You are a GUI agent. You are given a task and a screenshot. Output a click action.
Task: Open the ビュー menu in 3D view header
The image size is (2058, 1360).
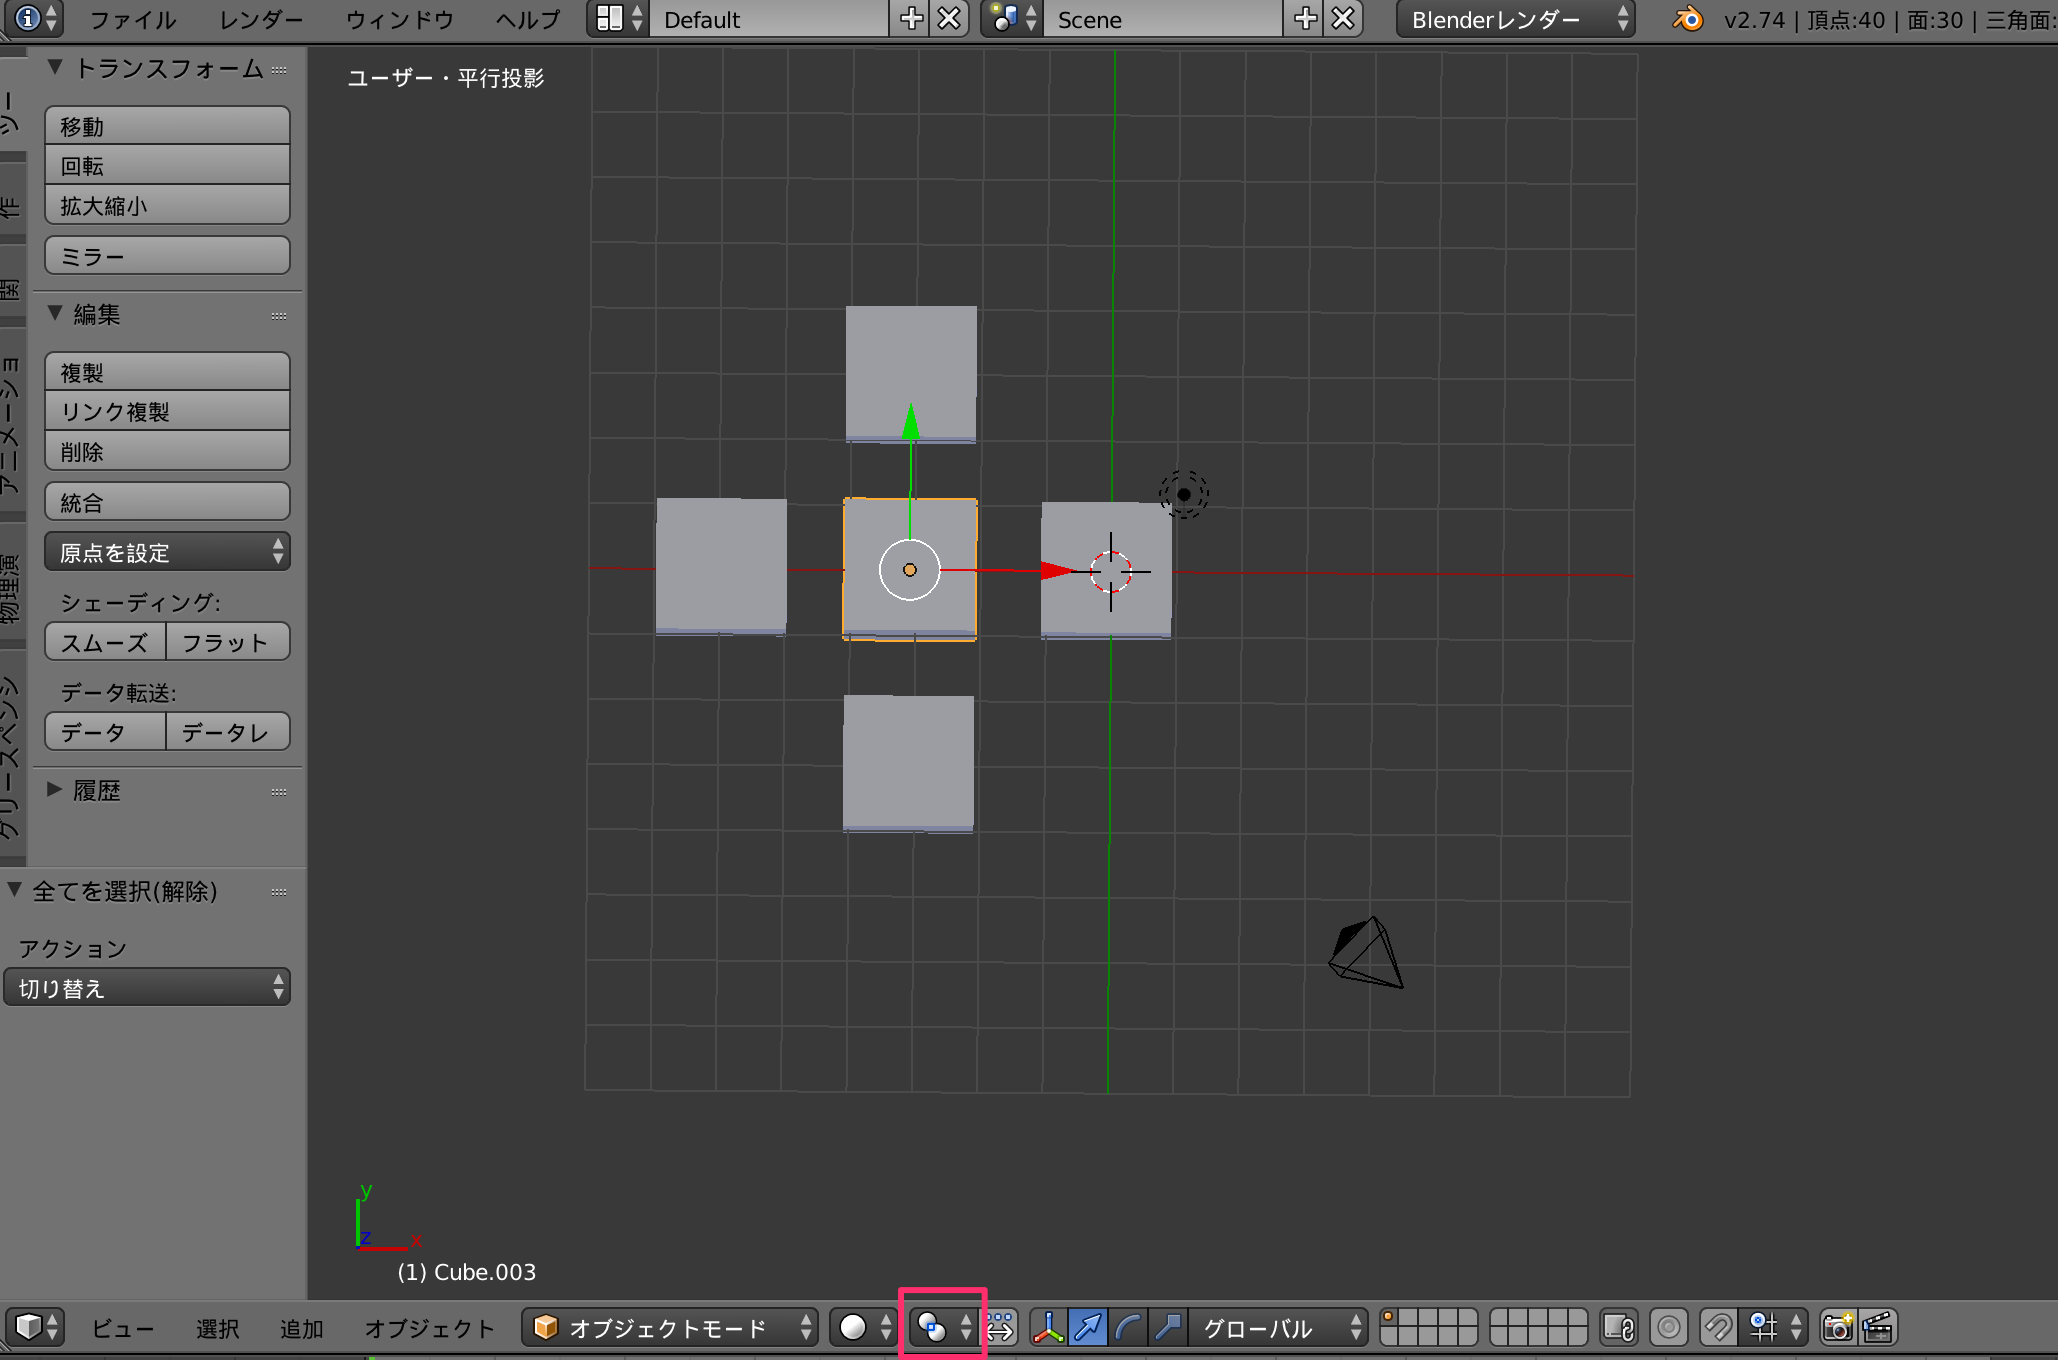(122, 1327)
